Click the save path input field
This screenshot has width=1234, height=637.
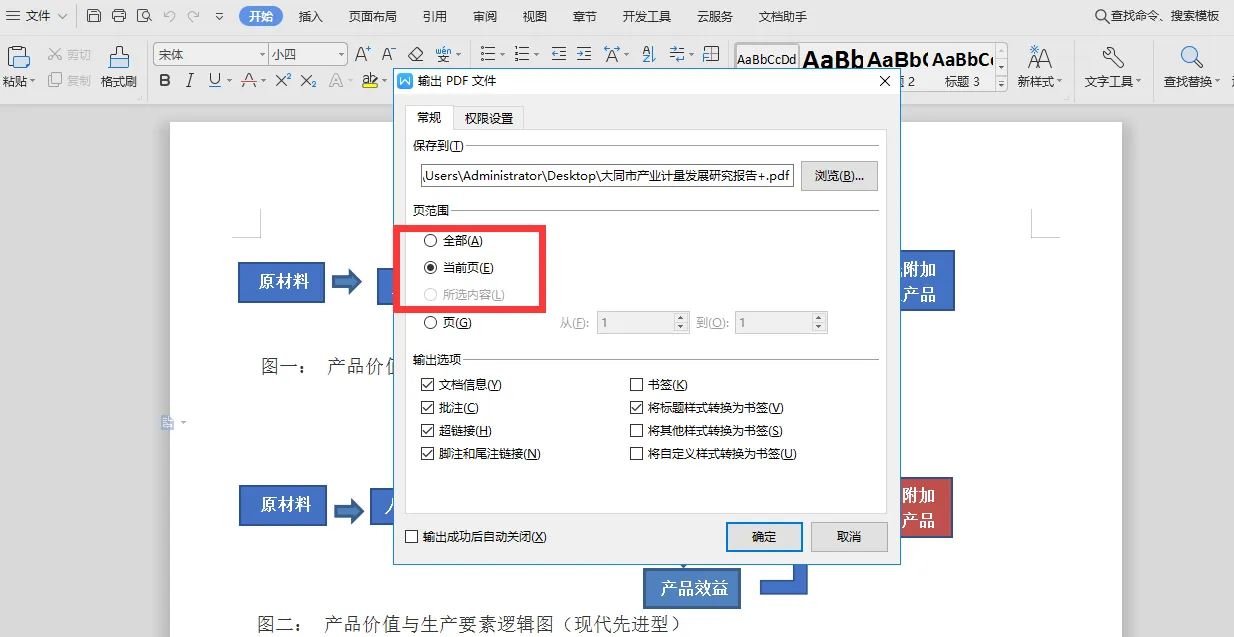pyautogui.click(x=607, y=176)
